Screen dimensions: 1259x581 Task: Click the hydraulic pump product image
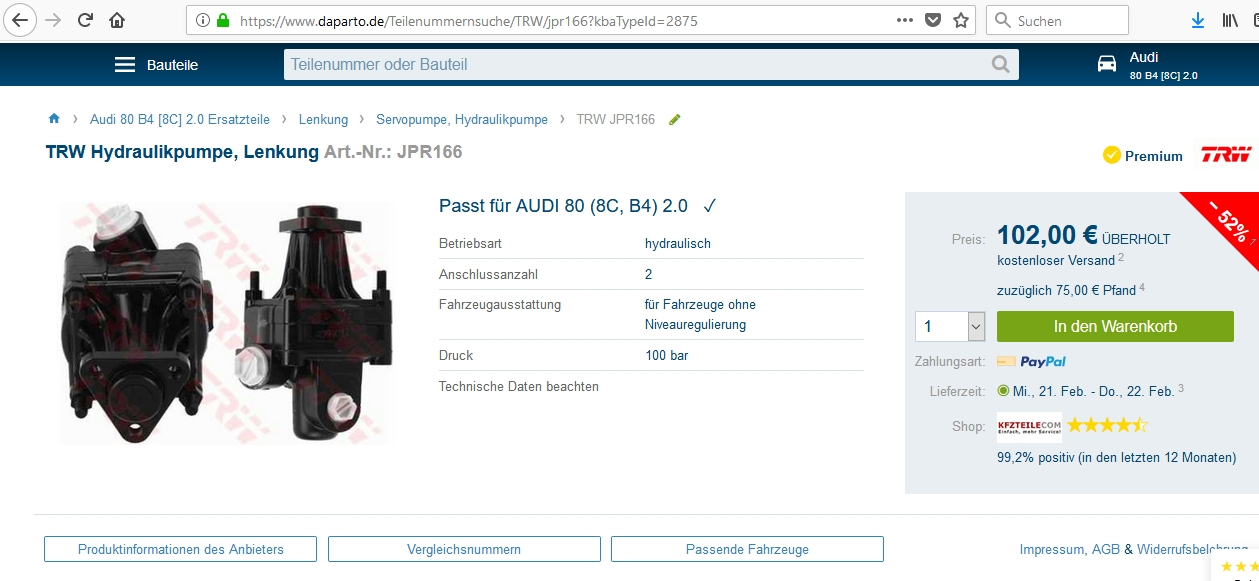pyautogui.click(x=227, y=322)
